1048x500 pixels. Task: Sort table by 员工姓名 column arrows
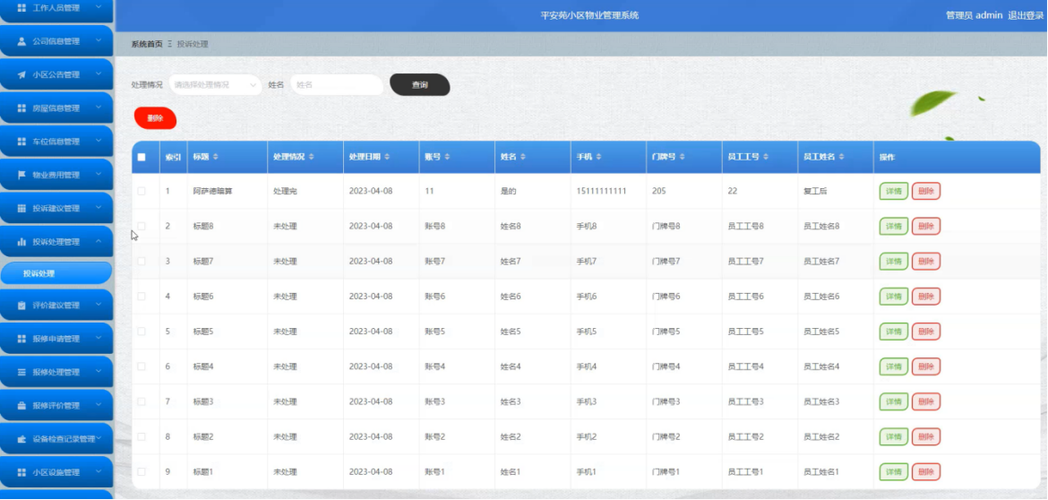point(841,157)
